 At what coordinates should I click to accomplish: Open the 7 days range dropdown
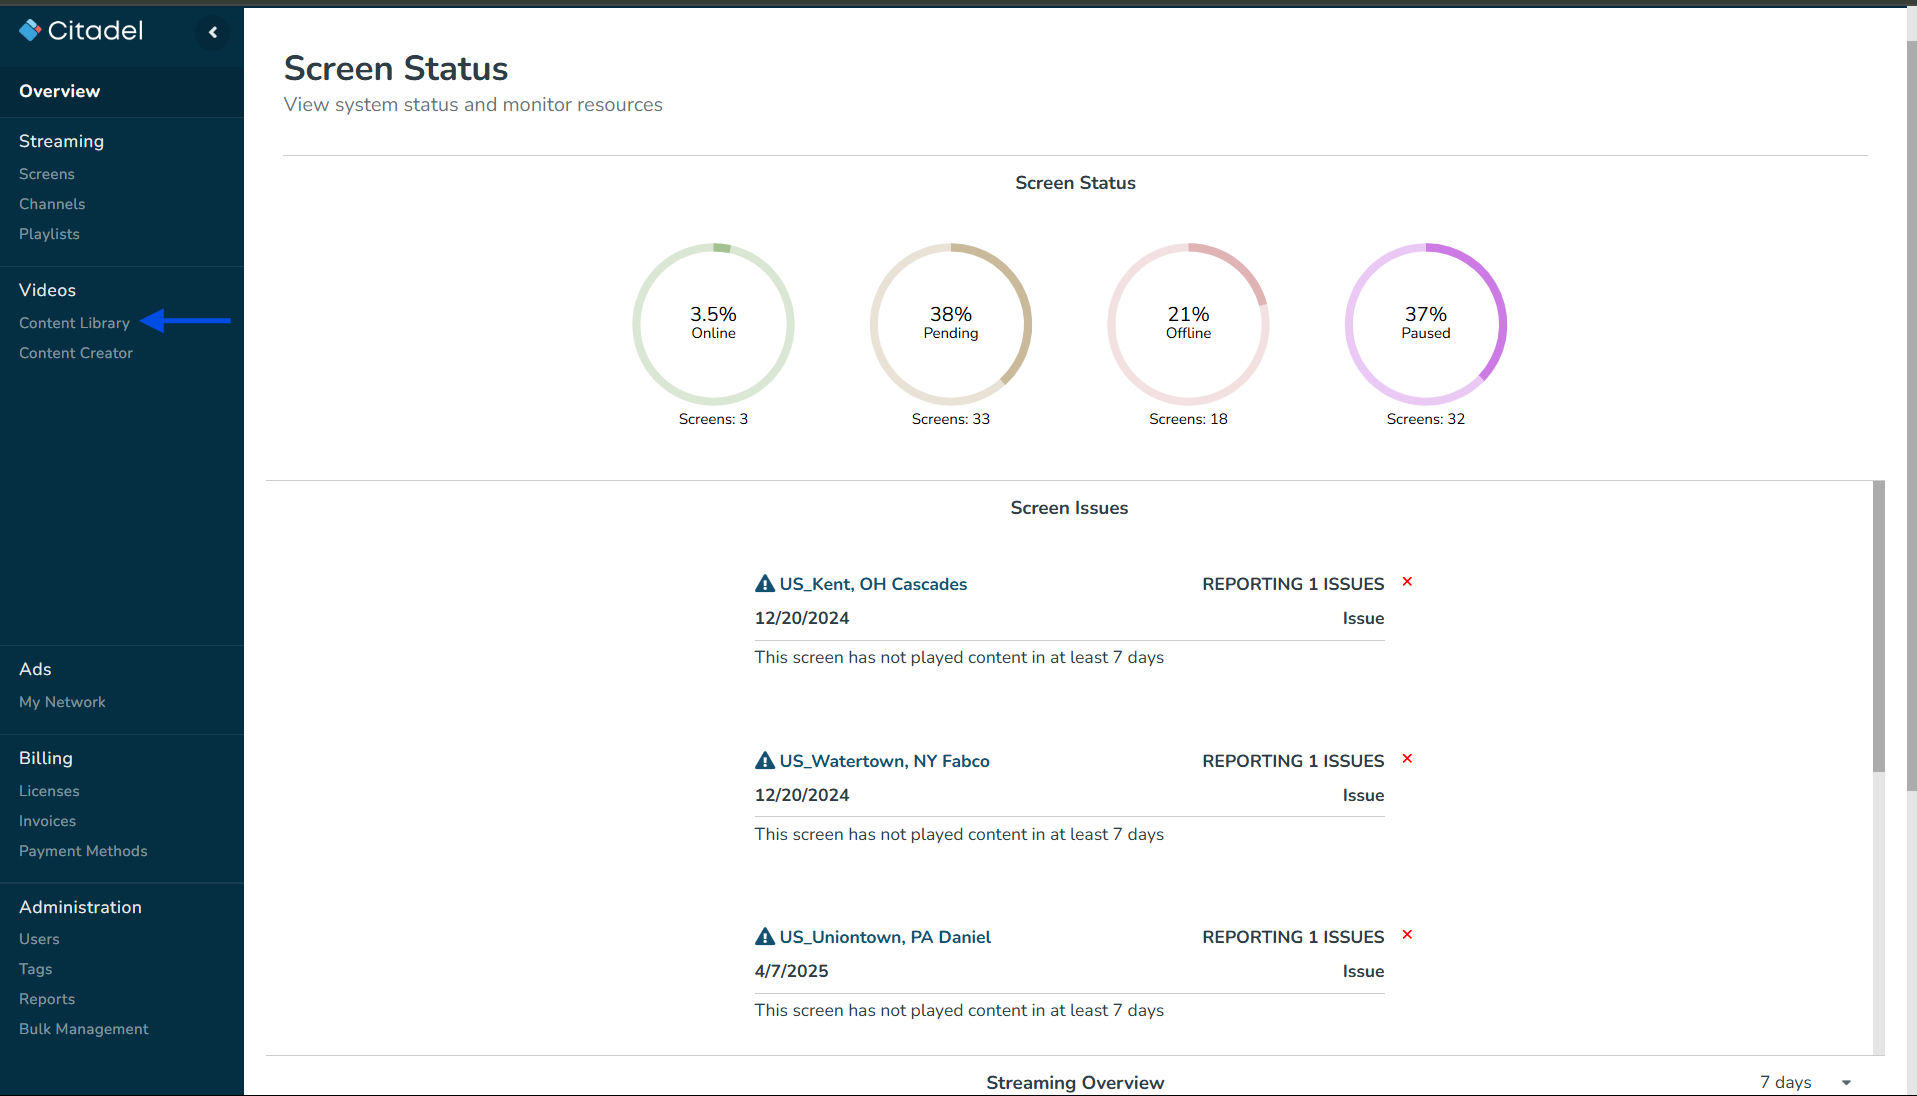click(1806, 1082)
